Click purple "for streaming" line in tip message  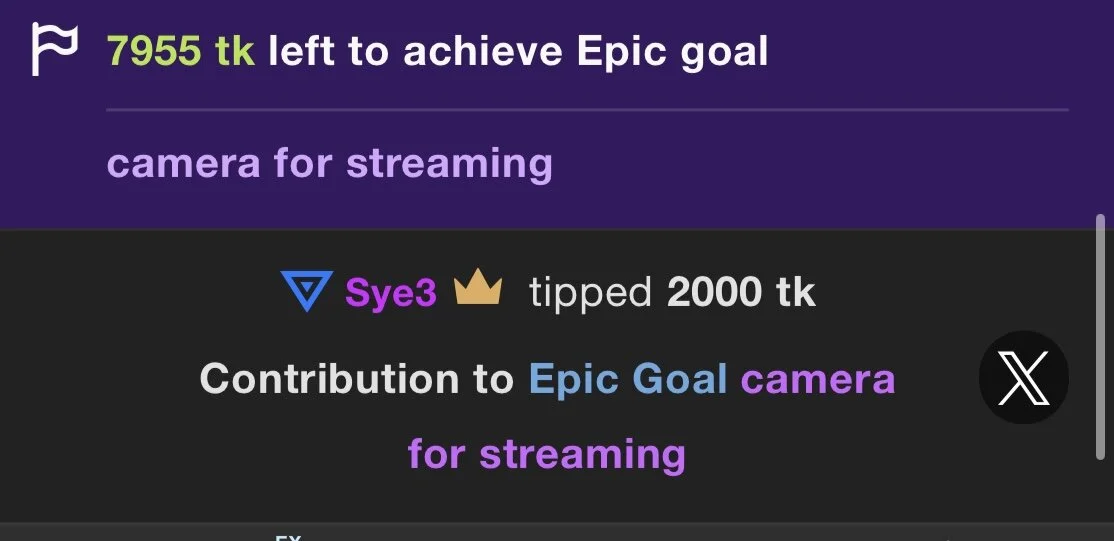[x=546, y=453]
